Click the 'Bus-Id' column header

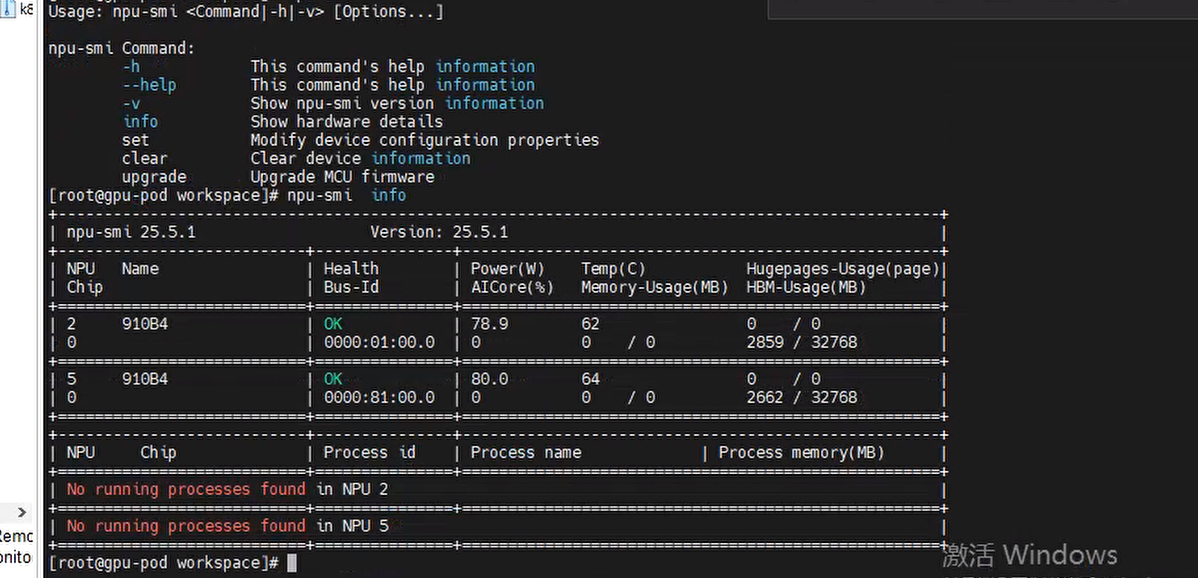tap(351, 287)
